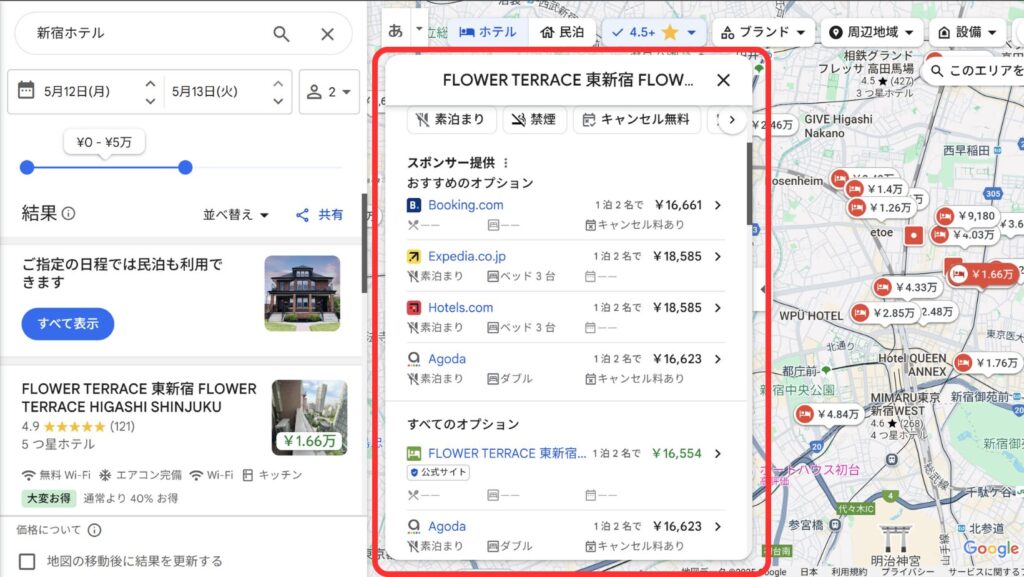Screen dimensions: 1024x577
Task: Toggle the 禁煙 filter chip
Action: point(534,119)
